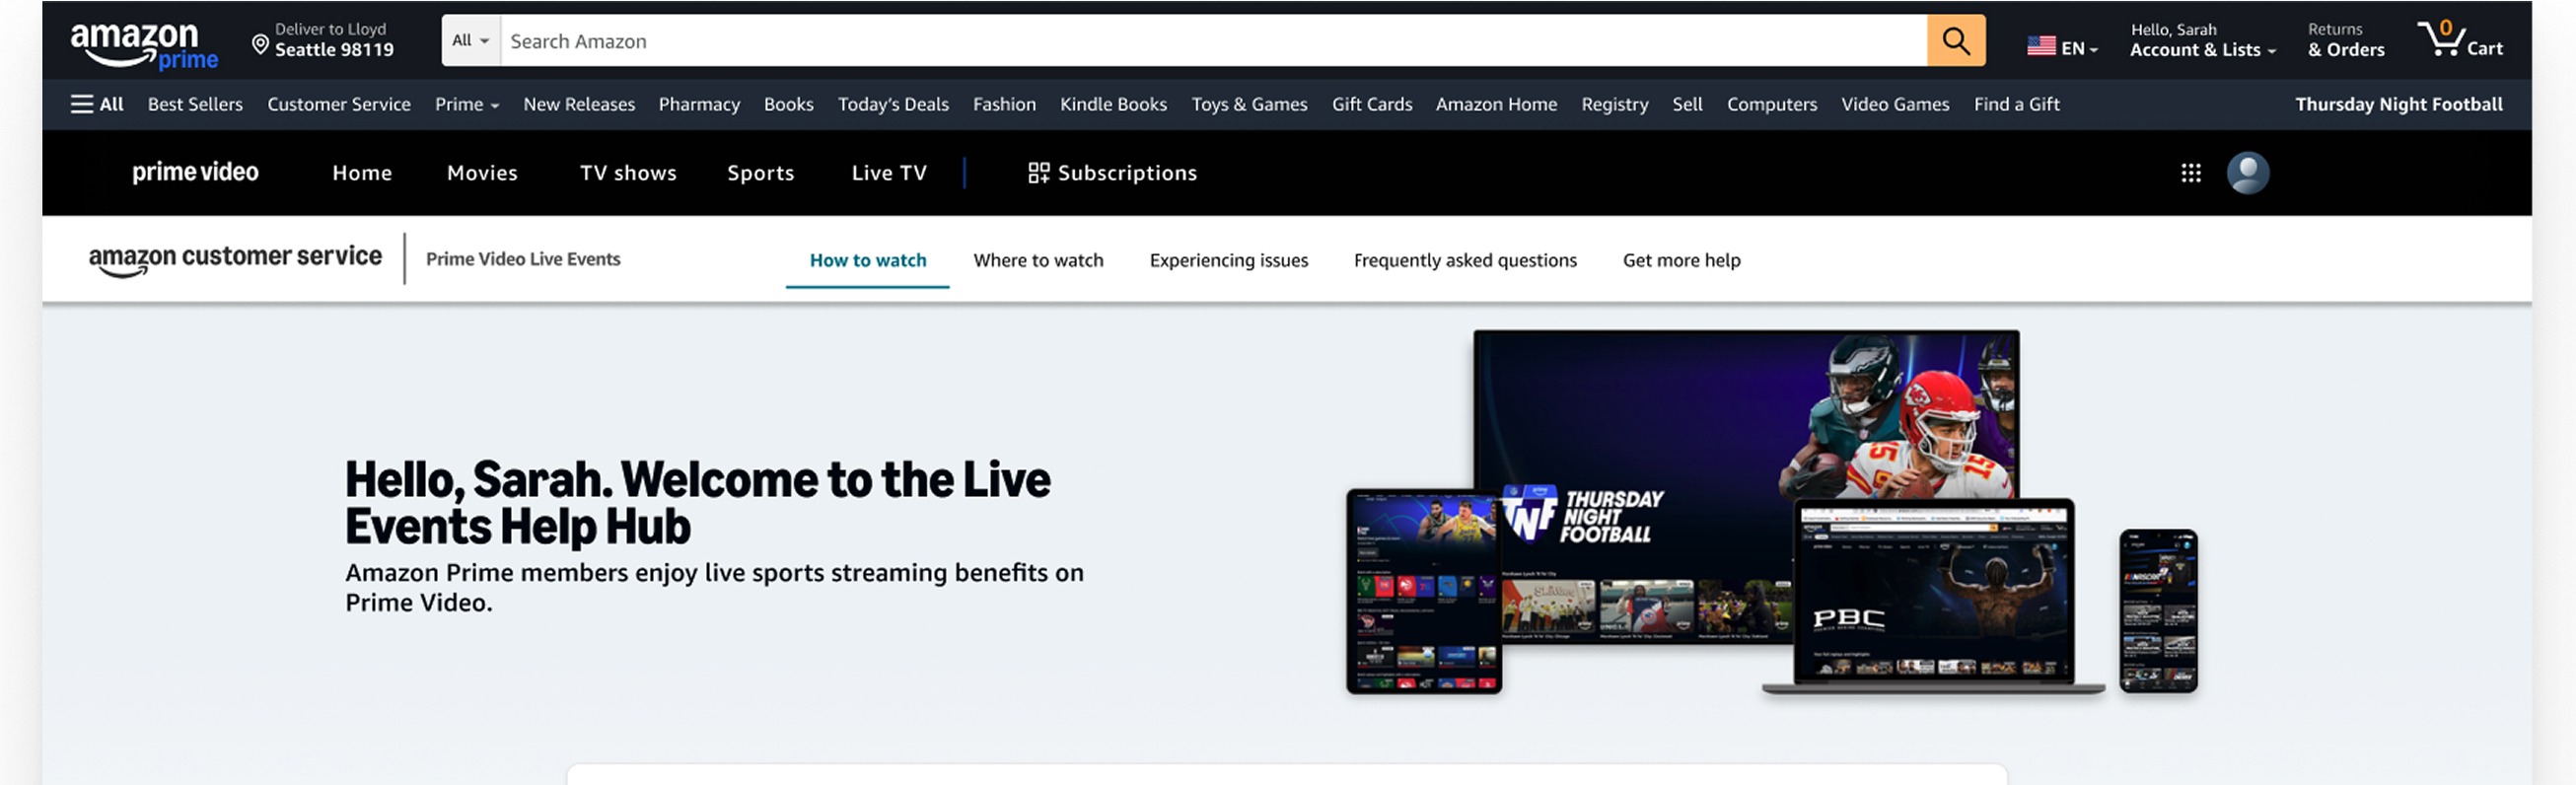Click the Amazon Prime logo

click(143, 45)
